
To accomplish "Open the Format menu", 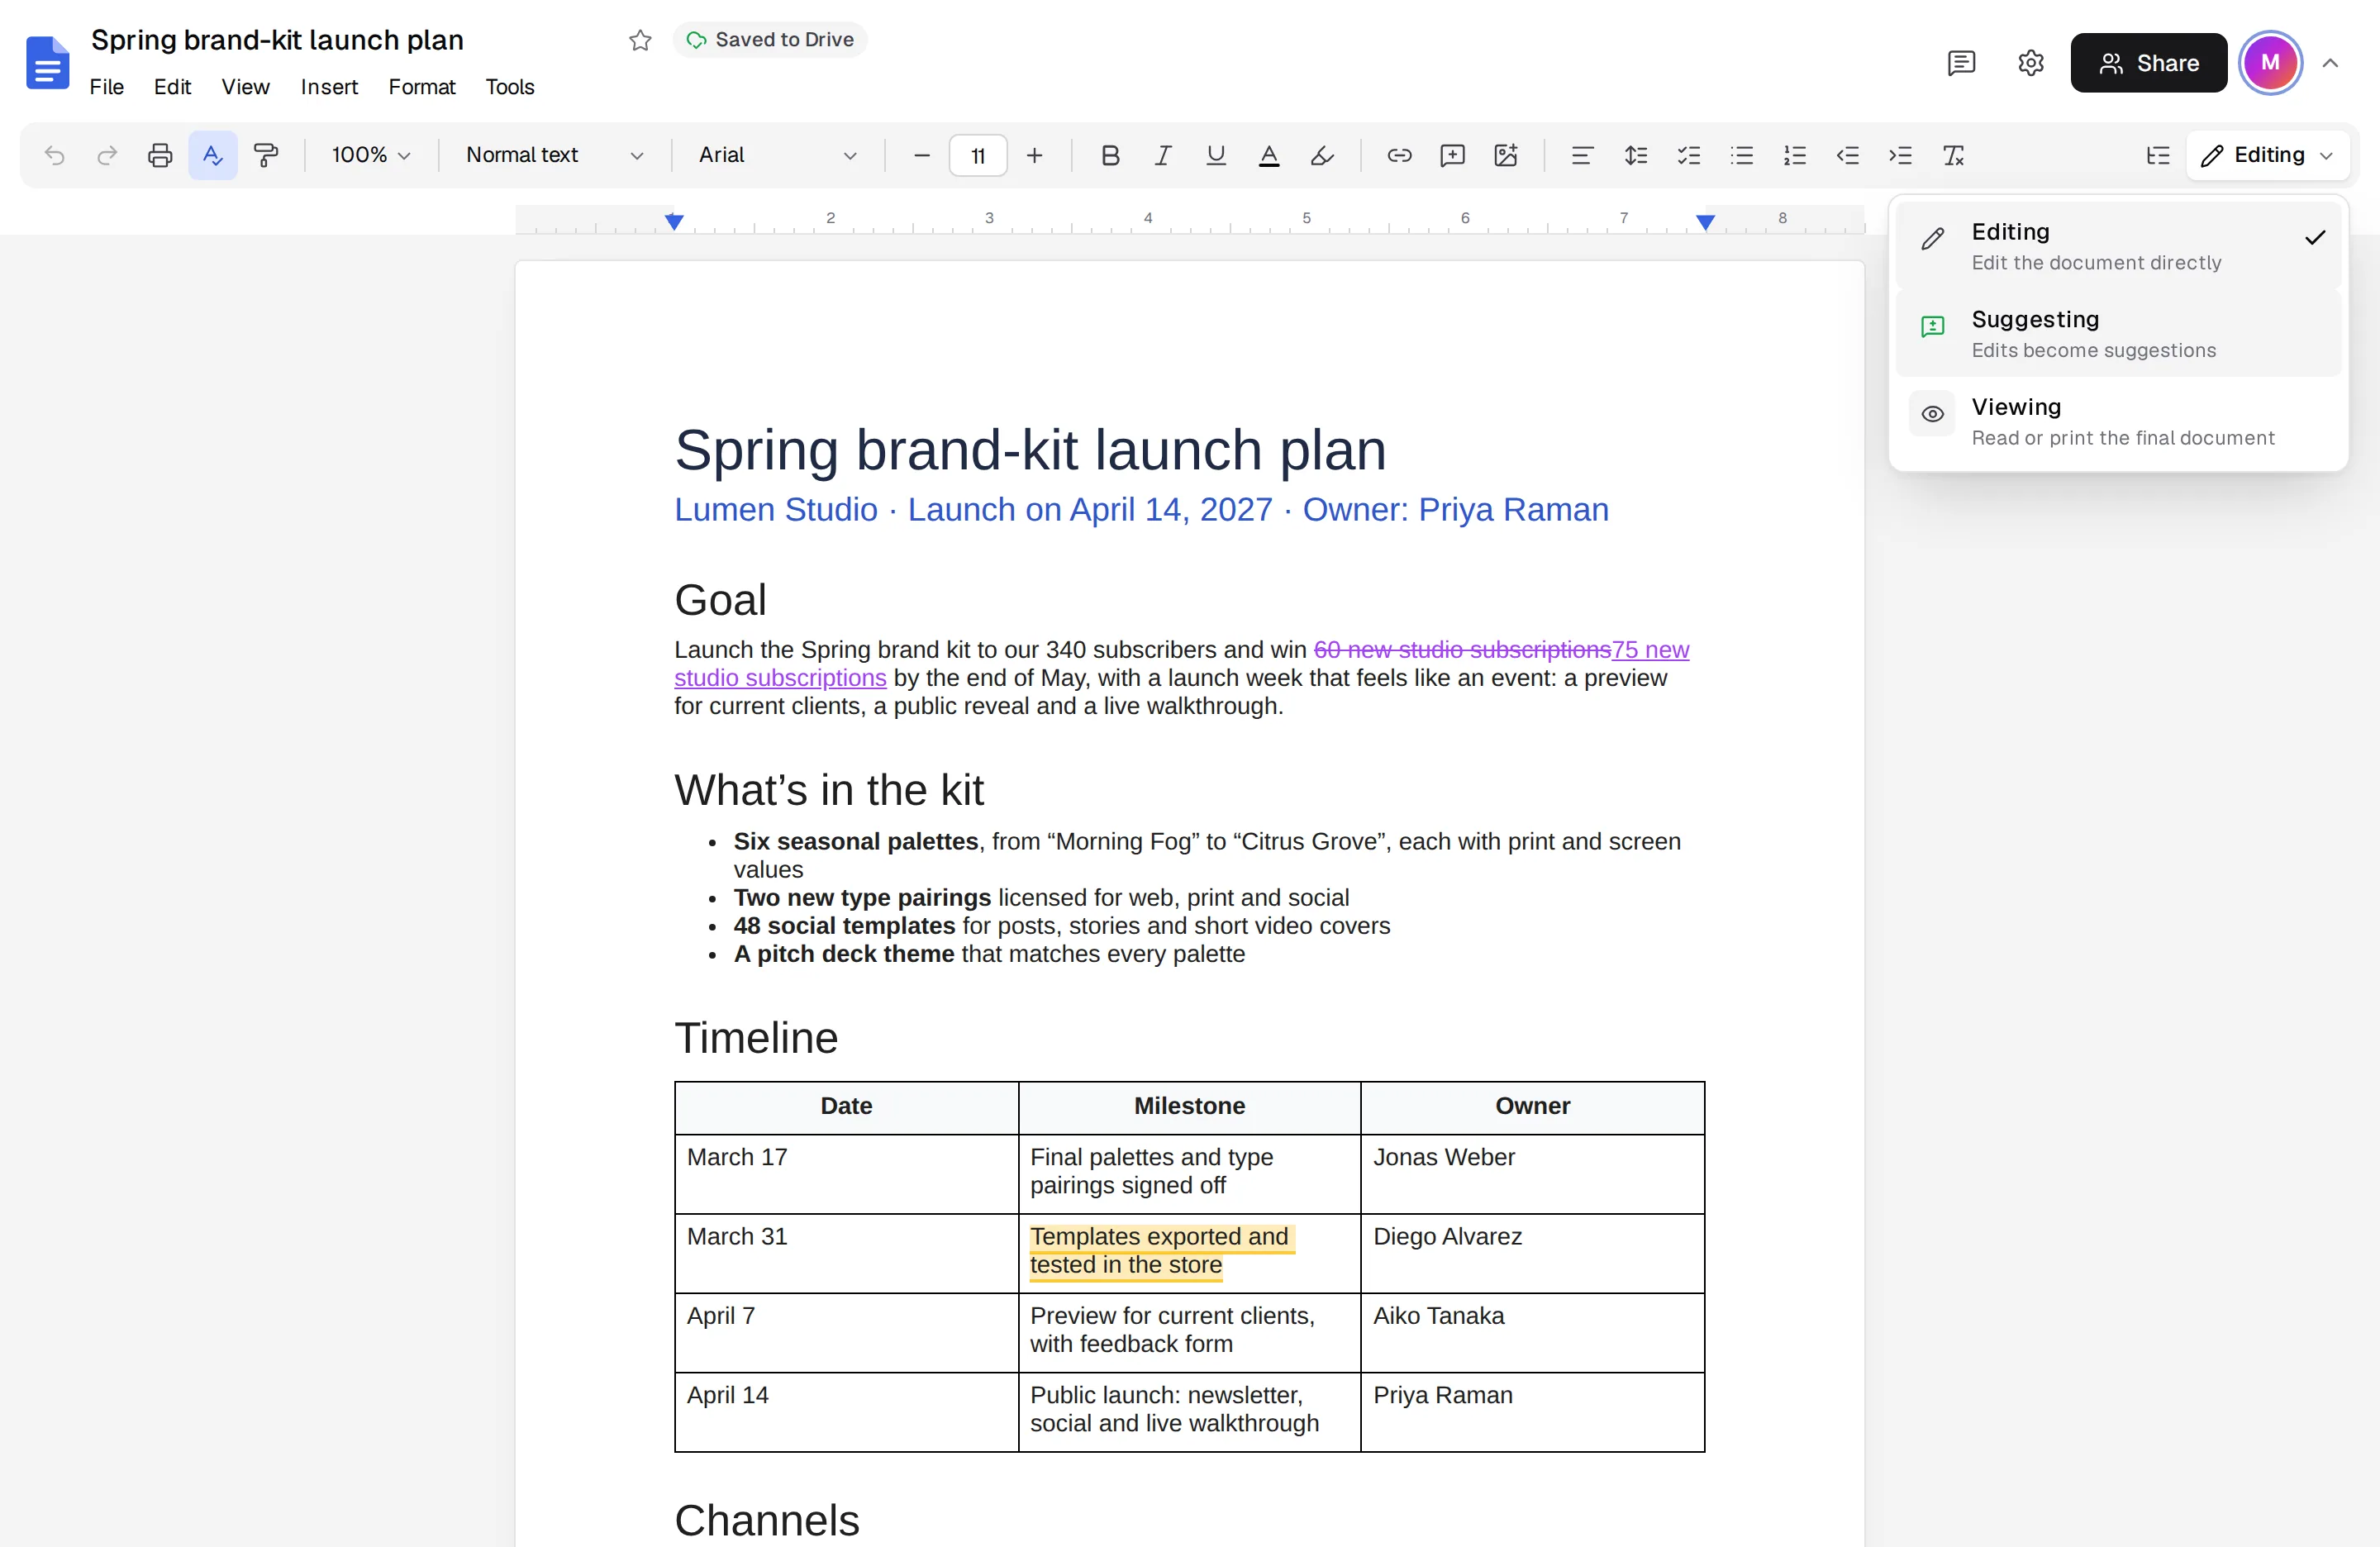I will pyautogui.click(x=421, y=87).
